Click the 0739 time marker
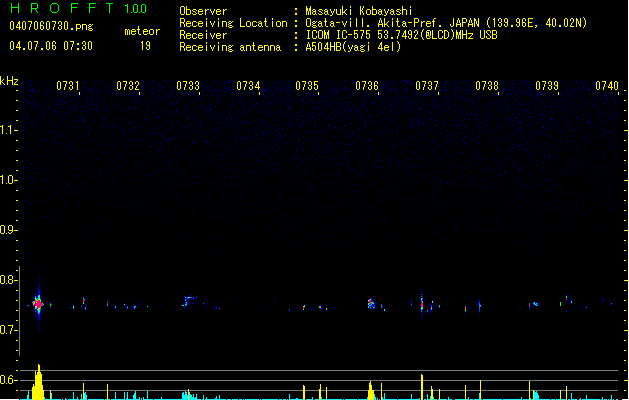The width and height of the screenshot is (629, 400). (x=547, y=86)
